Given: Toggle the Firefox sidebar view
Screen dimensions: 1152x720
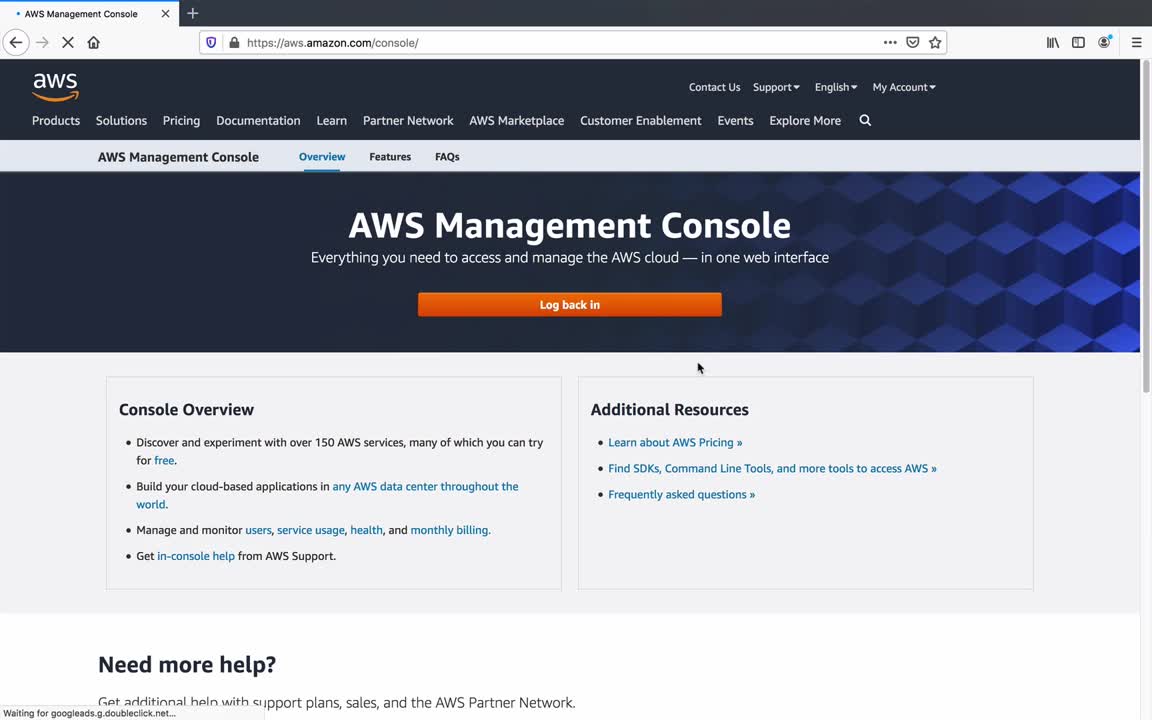Looking at the screenshot, I should pyautogui.click(x=1078, y=43).
